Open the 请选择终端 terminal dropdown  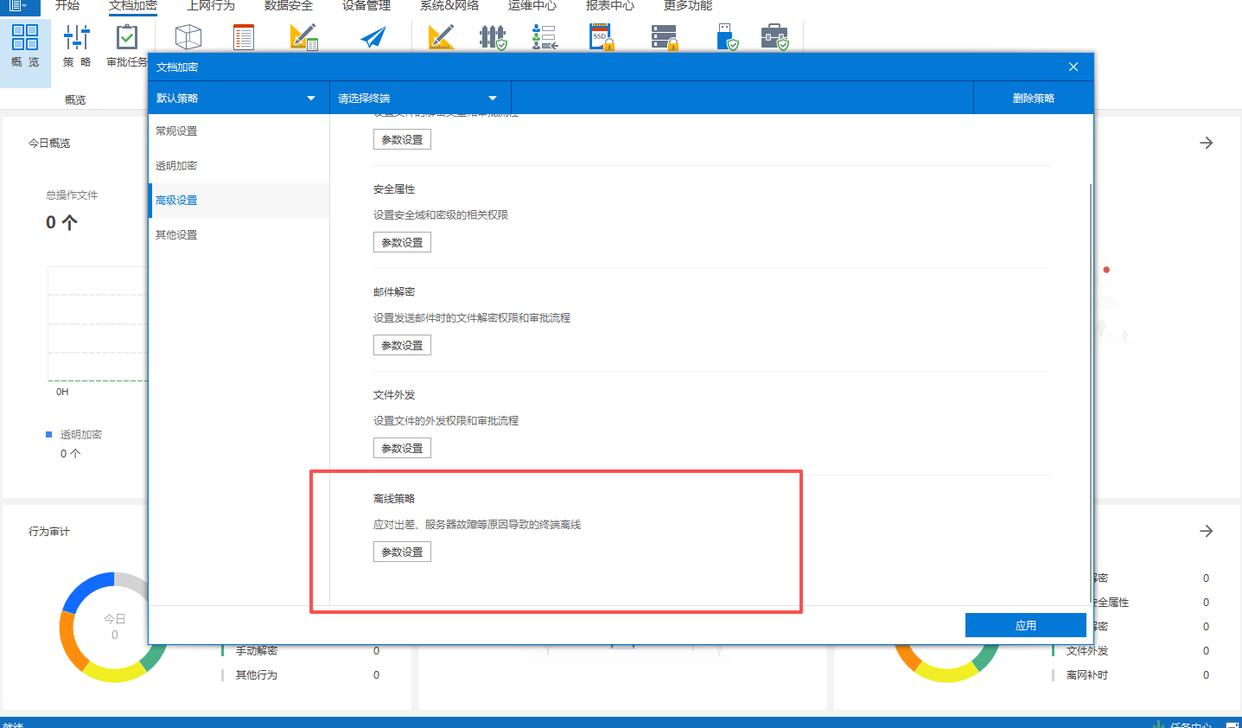420,98
